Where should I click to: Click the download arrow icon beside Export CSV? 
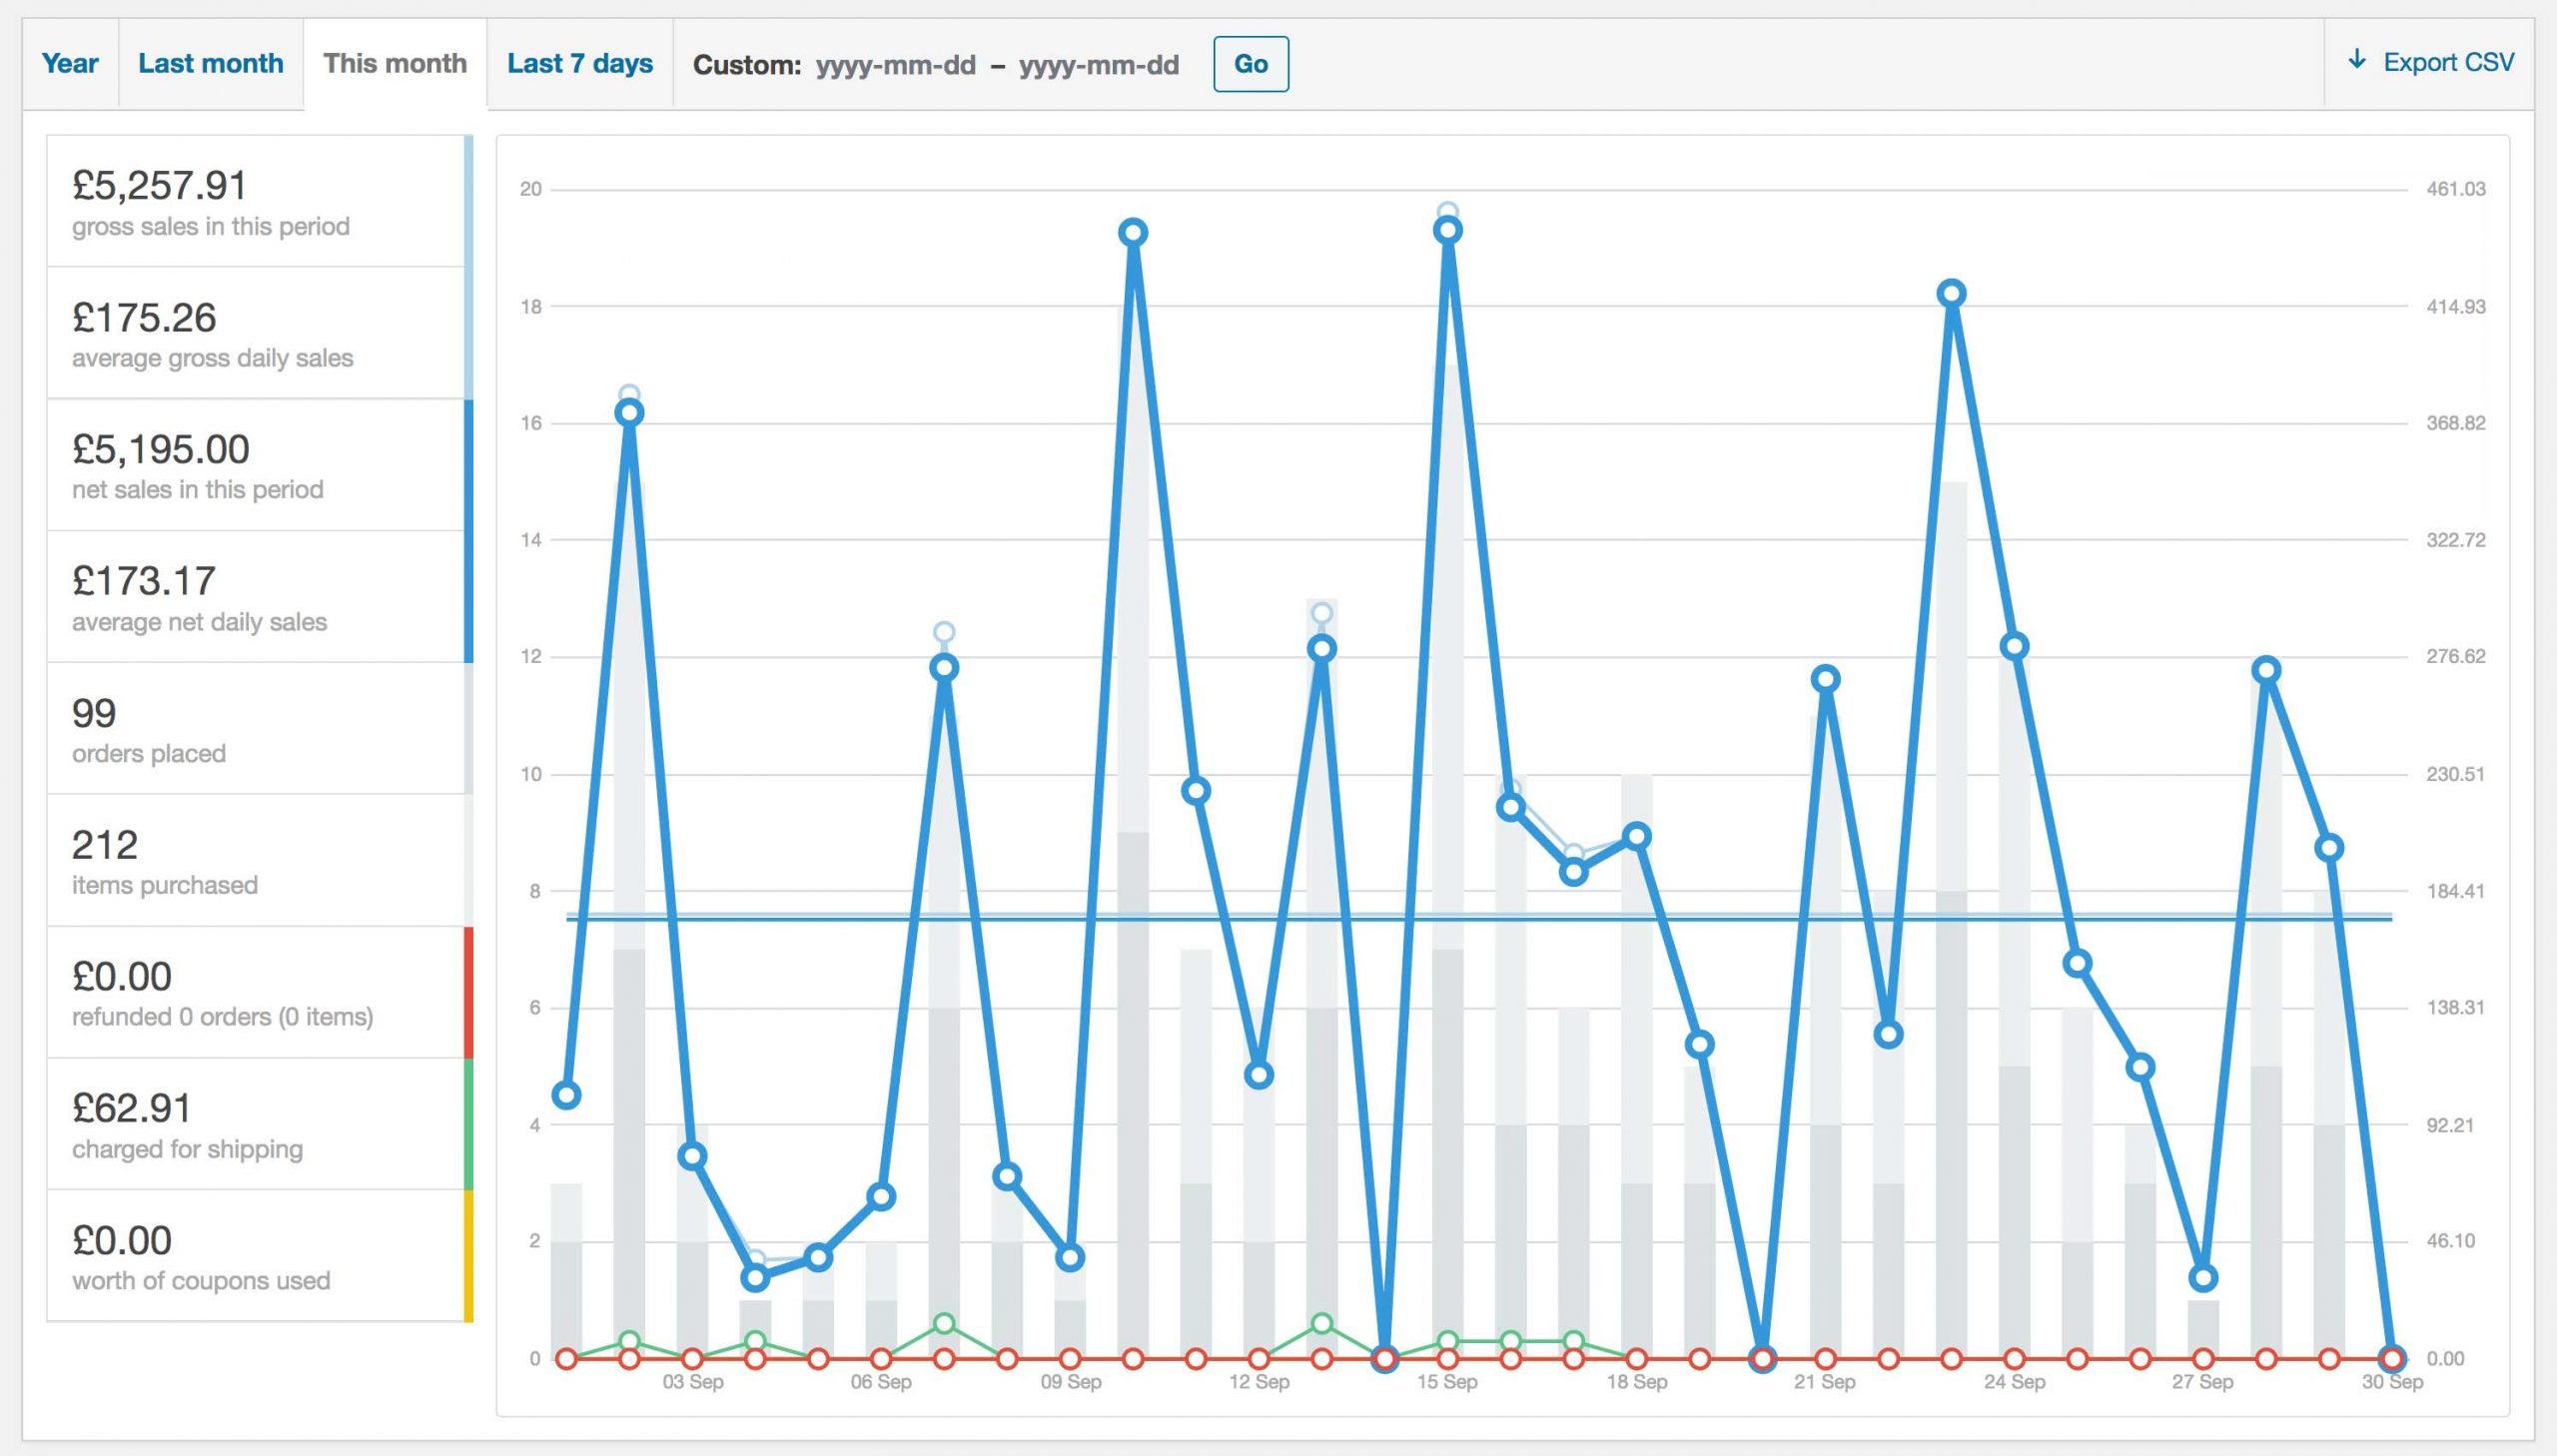click(x=2357, y=60)
